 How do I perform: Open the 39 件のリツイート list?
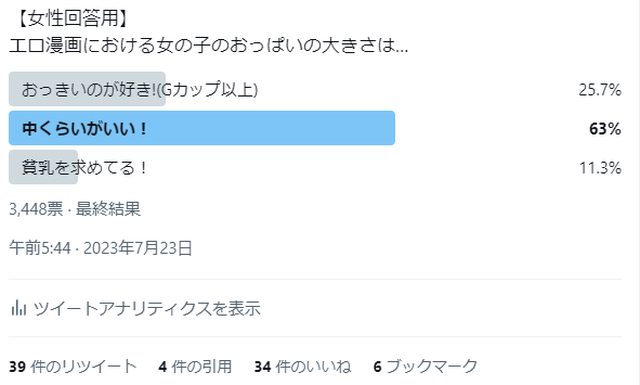click(72, 366)
